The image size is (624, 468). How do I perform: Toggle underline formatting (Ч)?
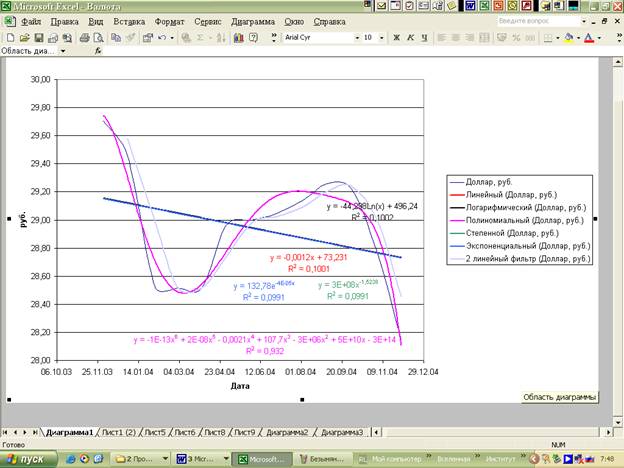425,37
